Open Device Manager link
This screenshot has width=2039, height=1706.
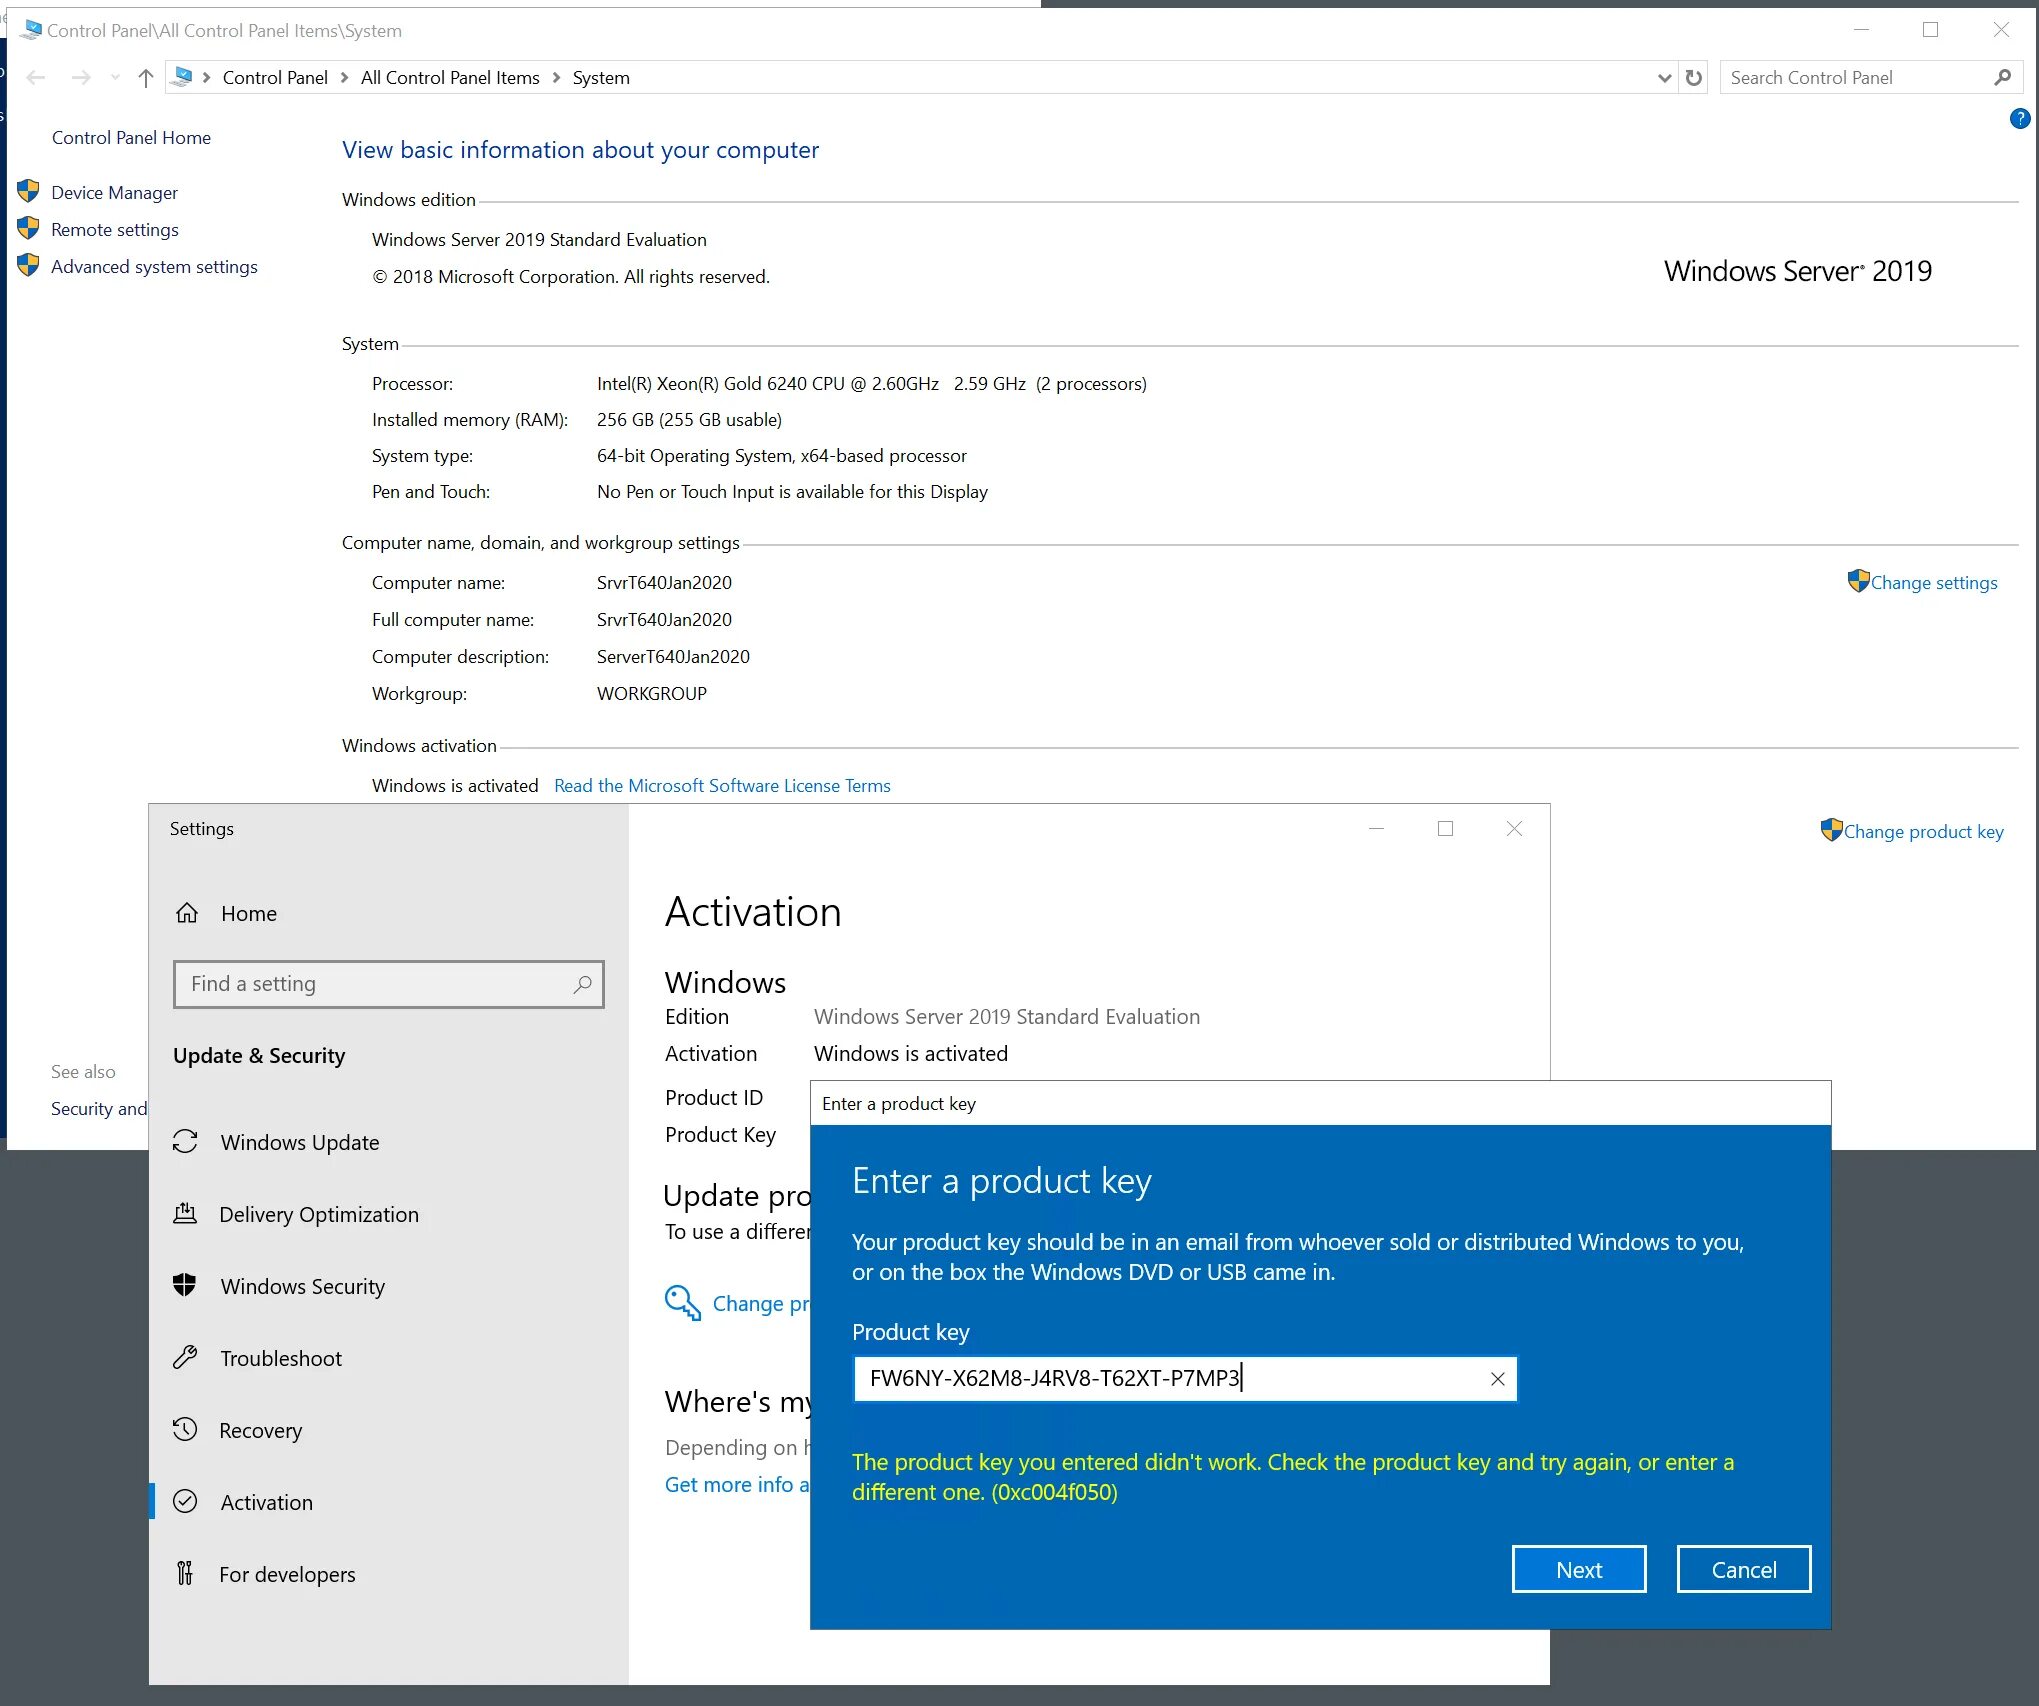coord(115,192)
